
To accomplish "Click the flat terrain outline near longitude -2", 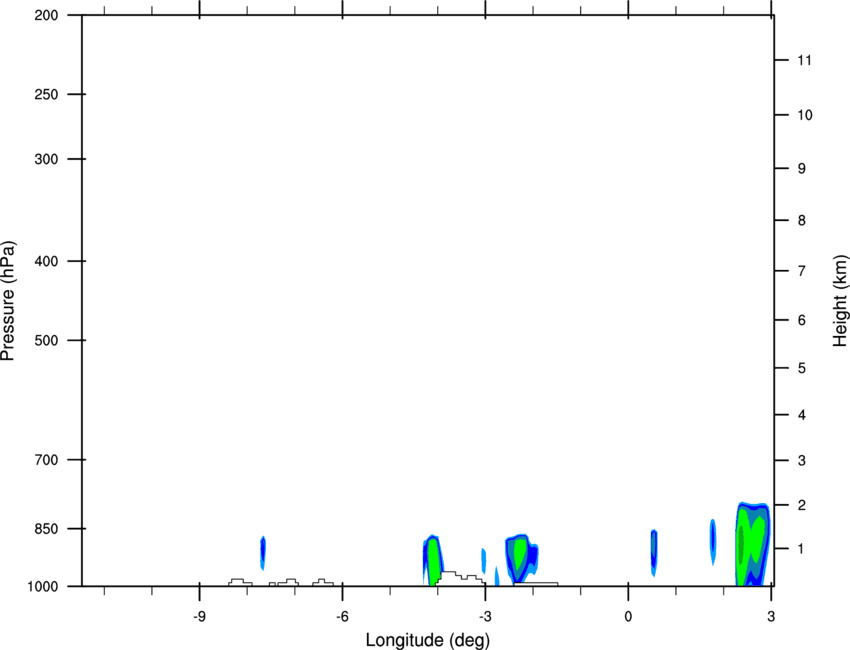I will tap(536, 584).
